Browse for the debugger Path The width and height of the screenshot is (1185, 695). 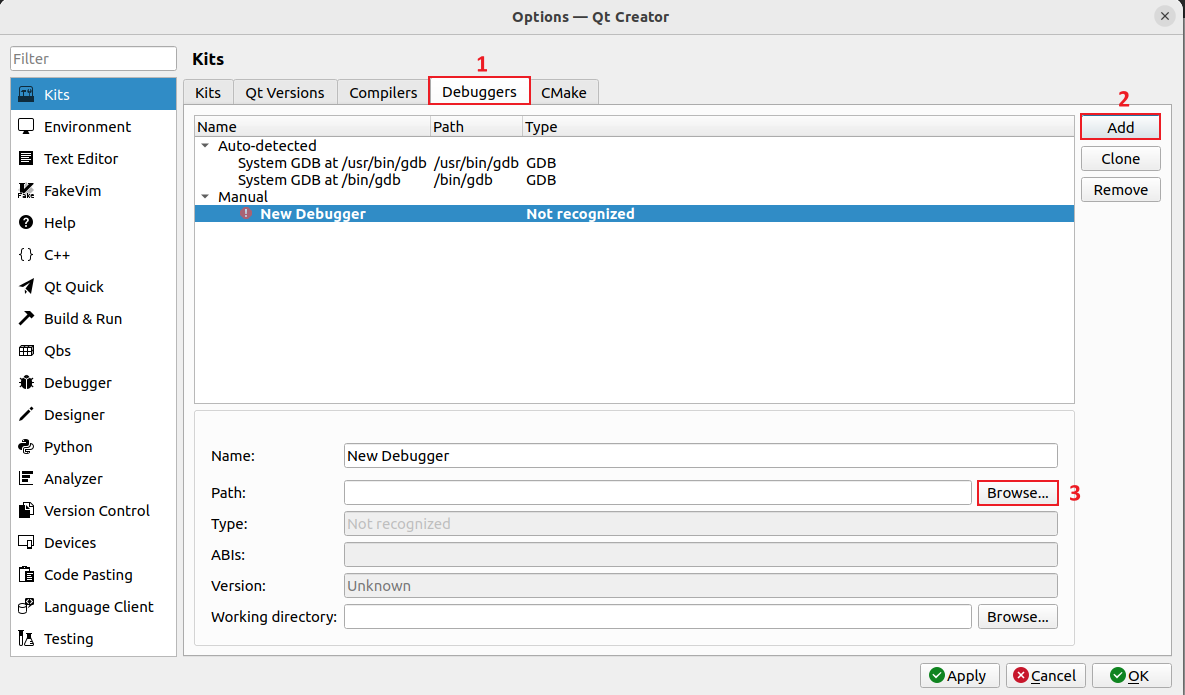point(1017,493)
